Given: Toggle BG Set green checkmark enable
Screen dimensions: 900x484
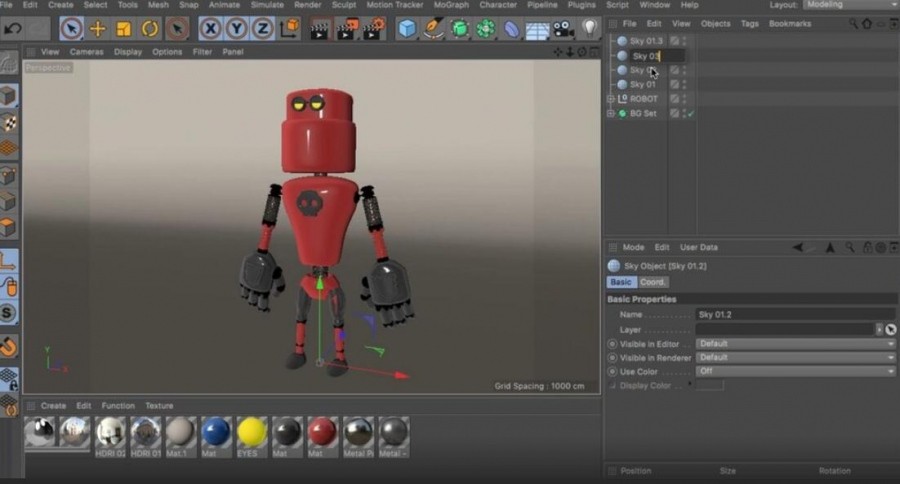Looking at the screenshot, I should 691,114.
